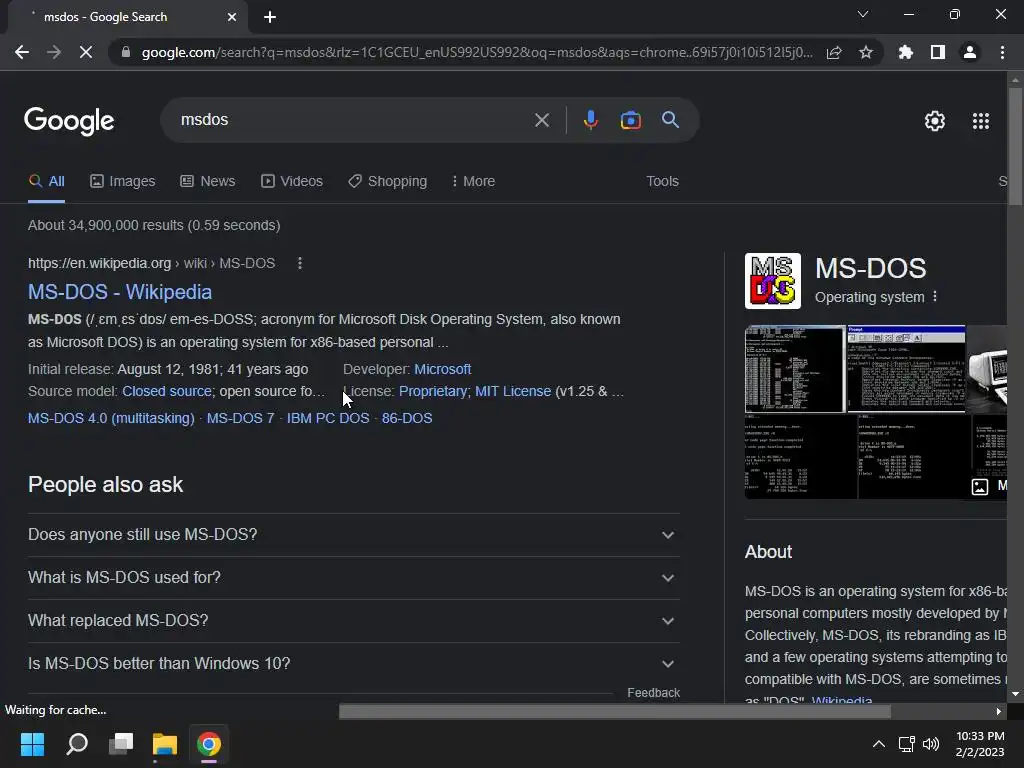
Task: Switch to the Images tab
Action: (x=123, y=182)
